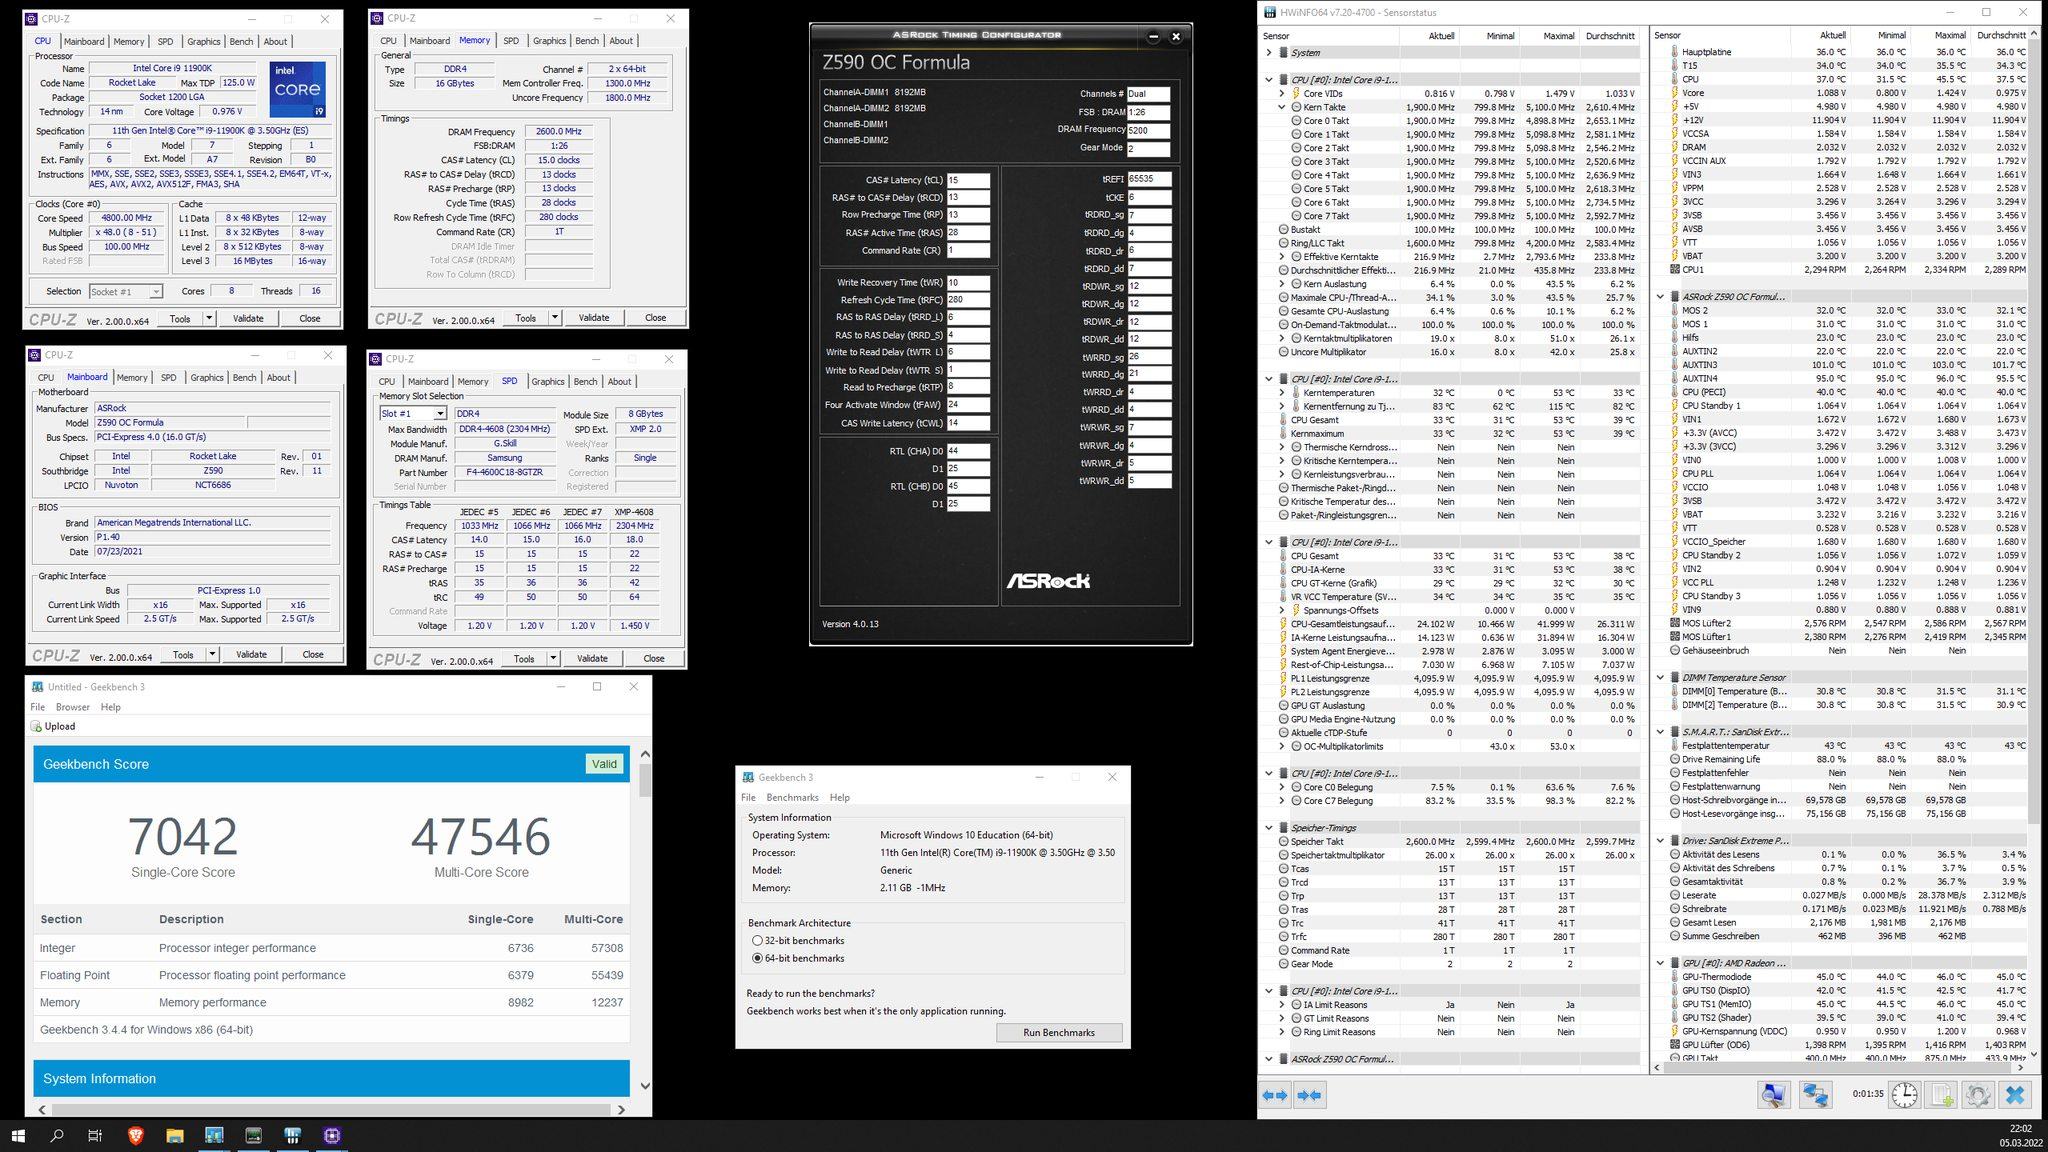Screen dimensions: 2048x1152
Task: Open Tools dropdown arrow in CPU-Z Mainboard window
Action: (x=212, y=654)
